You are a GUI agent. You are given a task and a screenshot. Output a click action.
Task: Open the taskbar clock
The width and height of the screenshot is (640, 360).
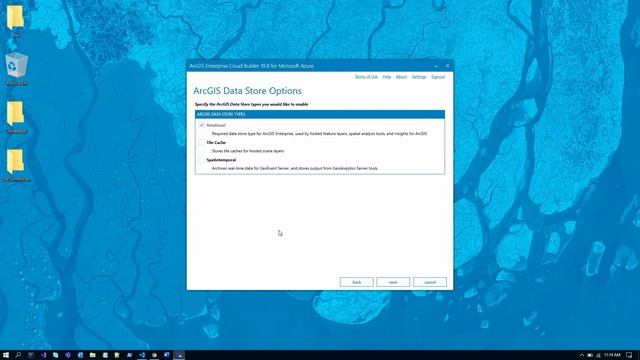point(612,355)
